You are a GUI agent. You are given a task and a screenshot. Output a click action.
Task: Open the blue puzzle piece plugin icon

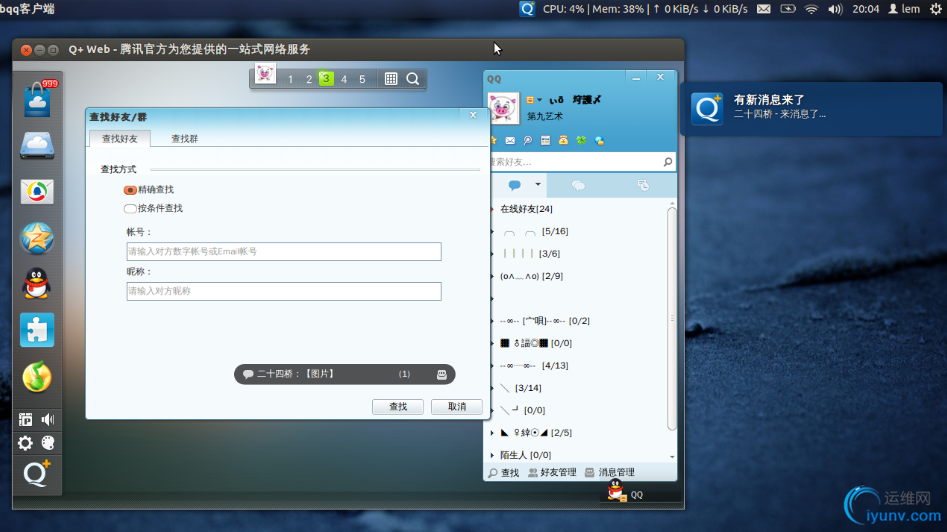(37, 330)
